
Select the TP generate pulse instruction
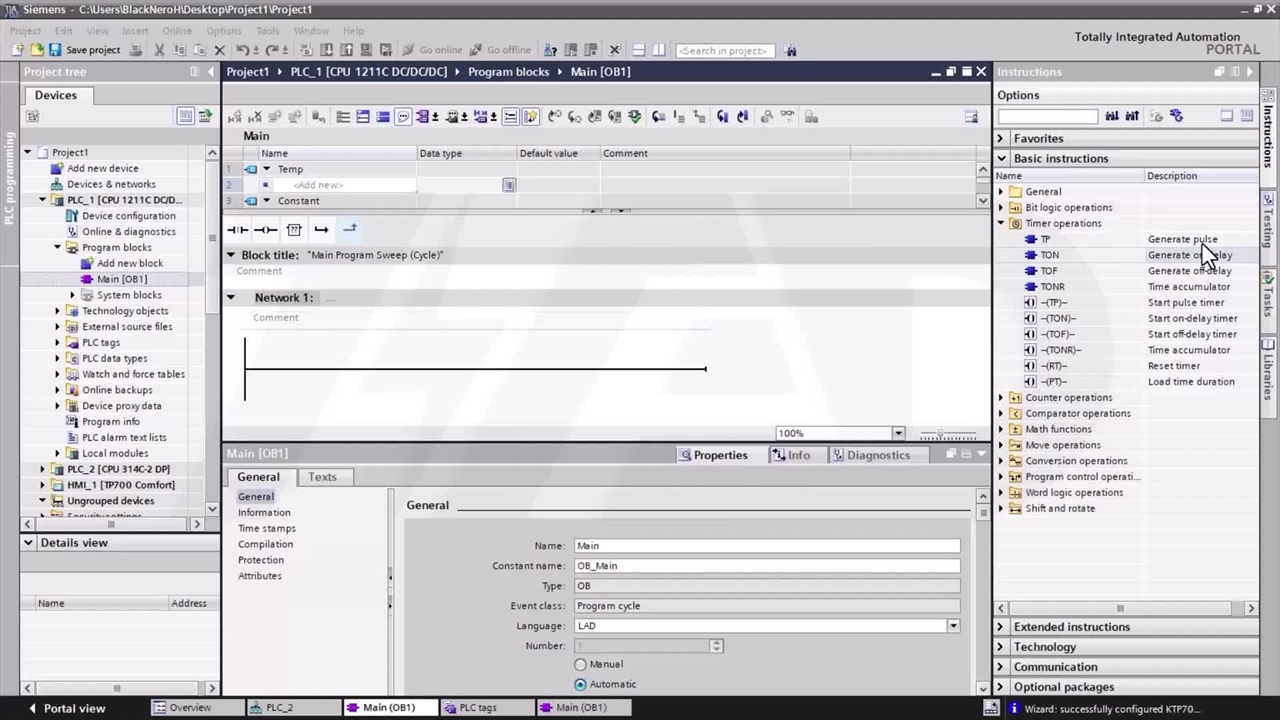point(1045,239)
